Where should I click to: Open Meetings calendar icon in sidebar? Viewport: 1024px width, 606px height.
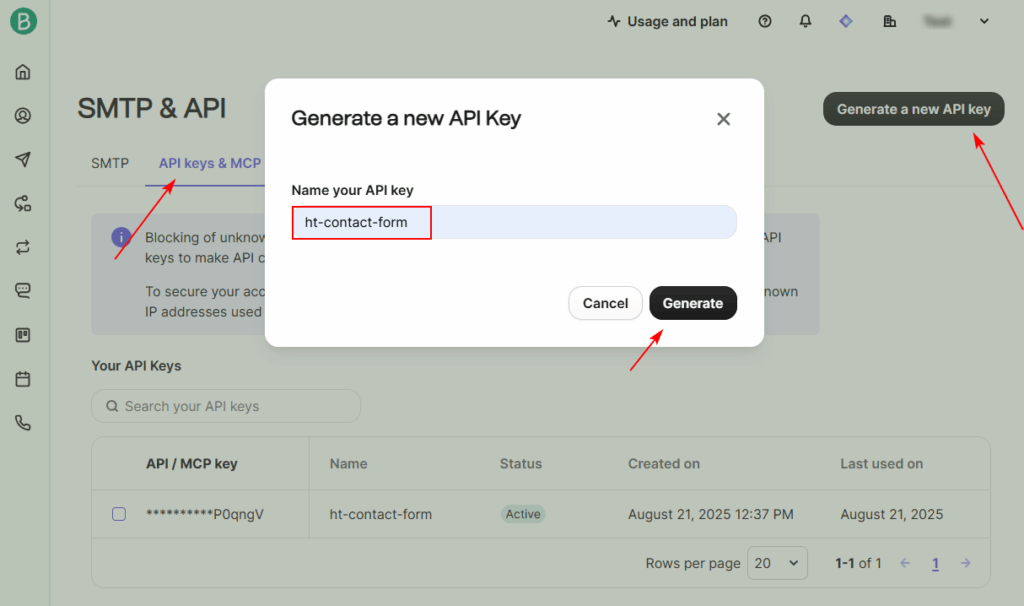tap(23, 379)
